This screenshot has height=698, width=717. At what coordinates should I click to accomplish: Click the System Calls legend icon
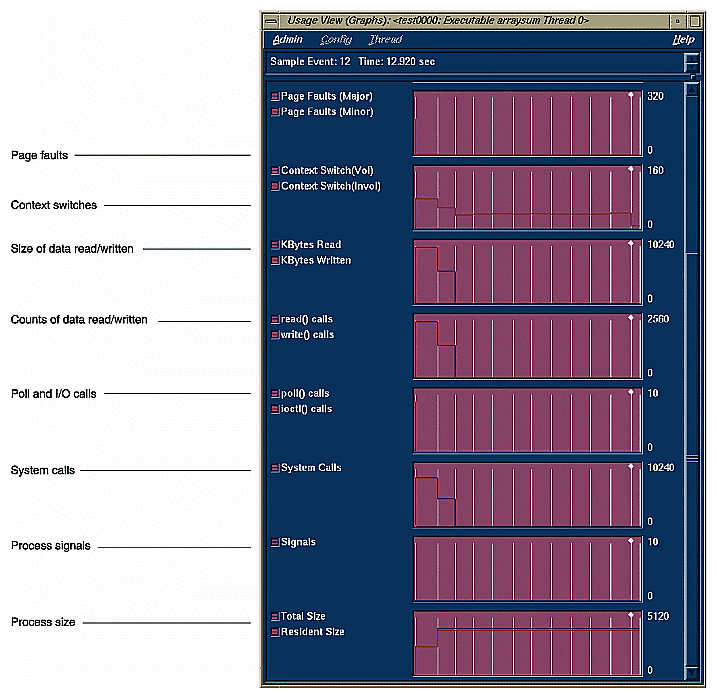coord(275,468)
